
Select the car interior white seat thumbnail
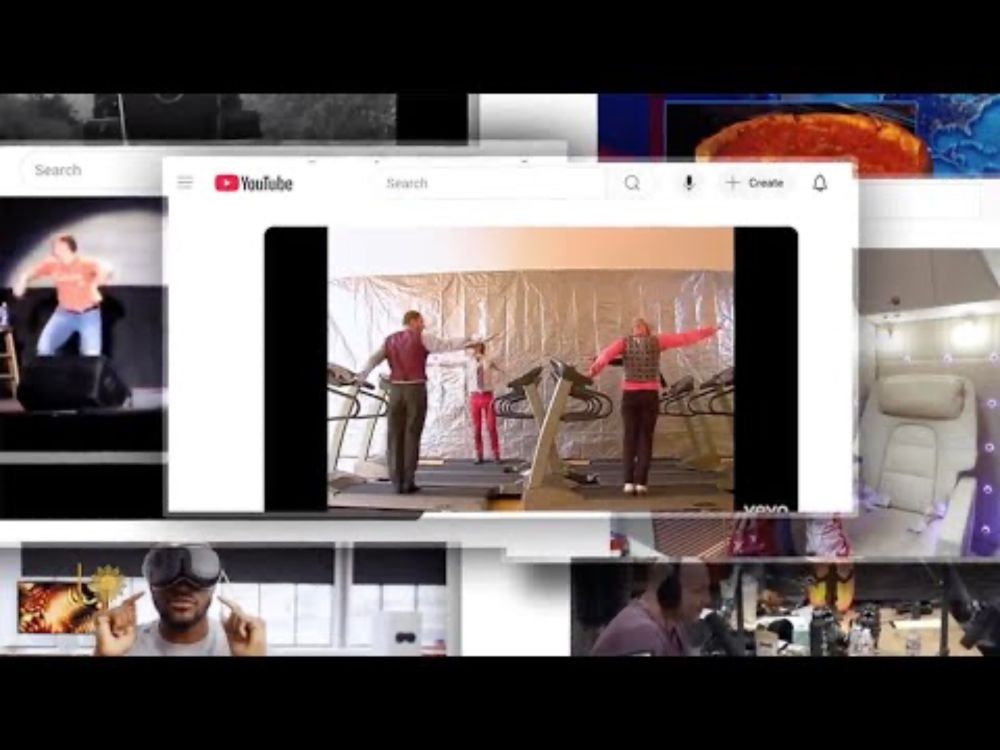(928, 402)
